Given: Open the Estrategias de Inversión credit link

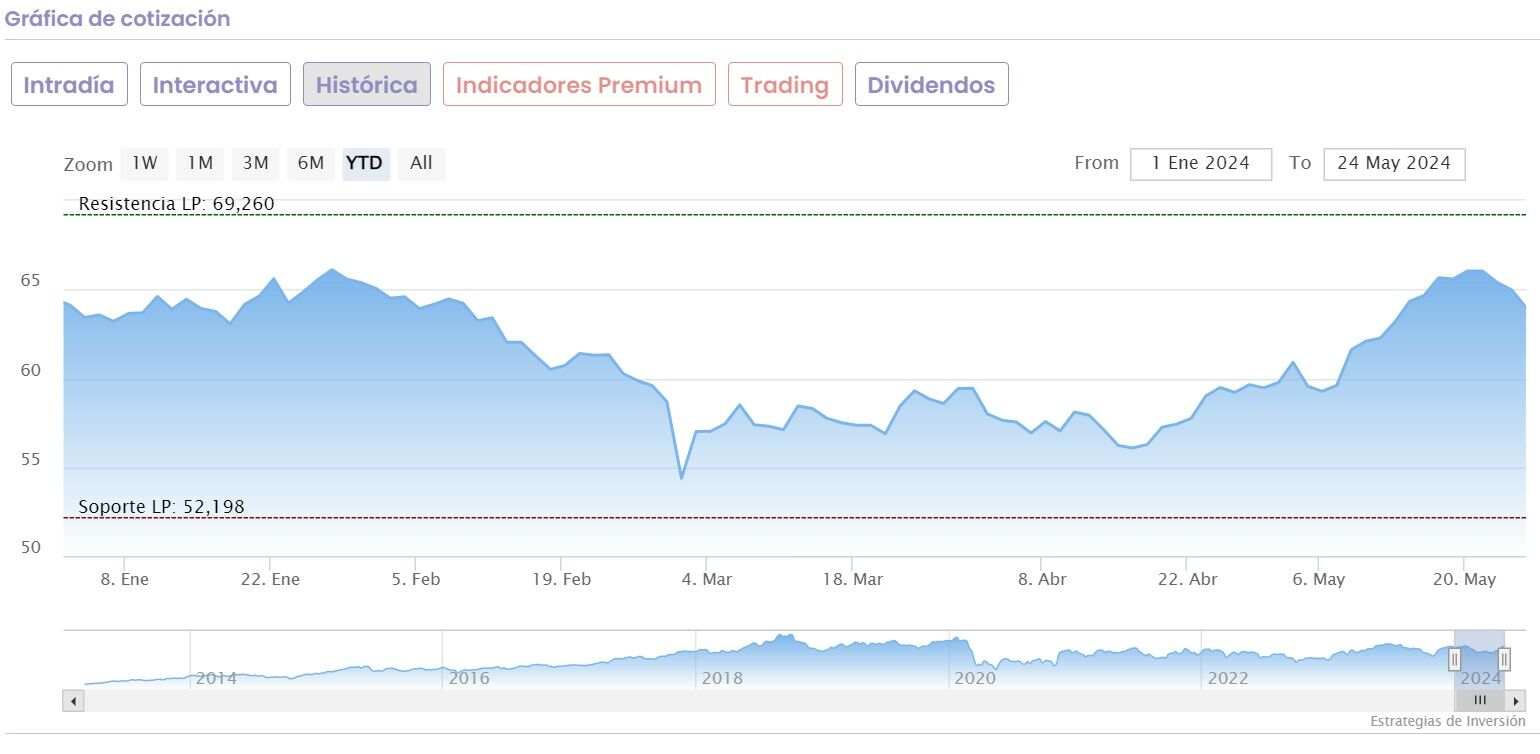Looking at the screenshot, I should coord(1447,722).
